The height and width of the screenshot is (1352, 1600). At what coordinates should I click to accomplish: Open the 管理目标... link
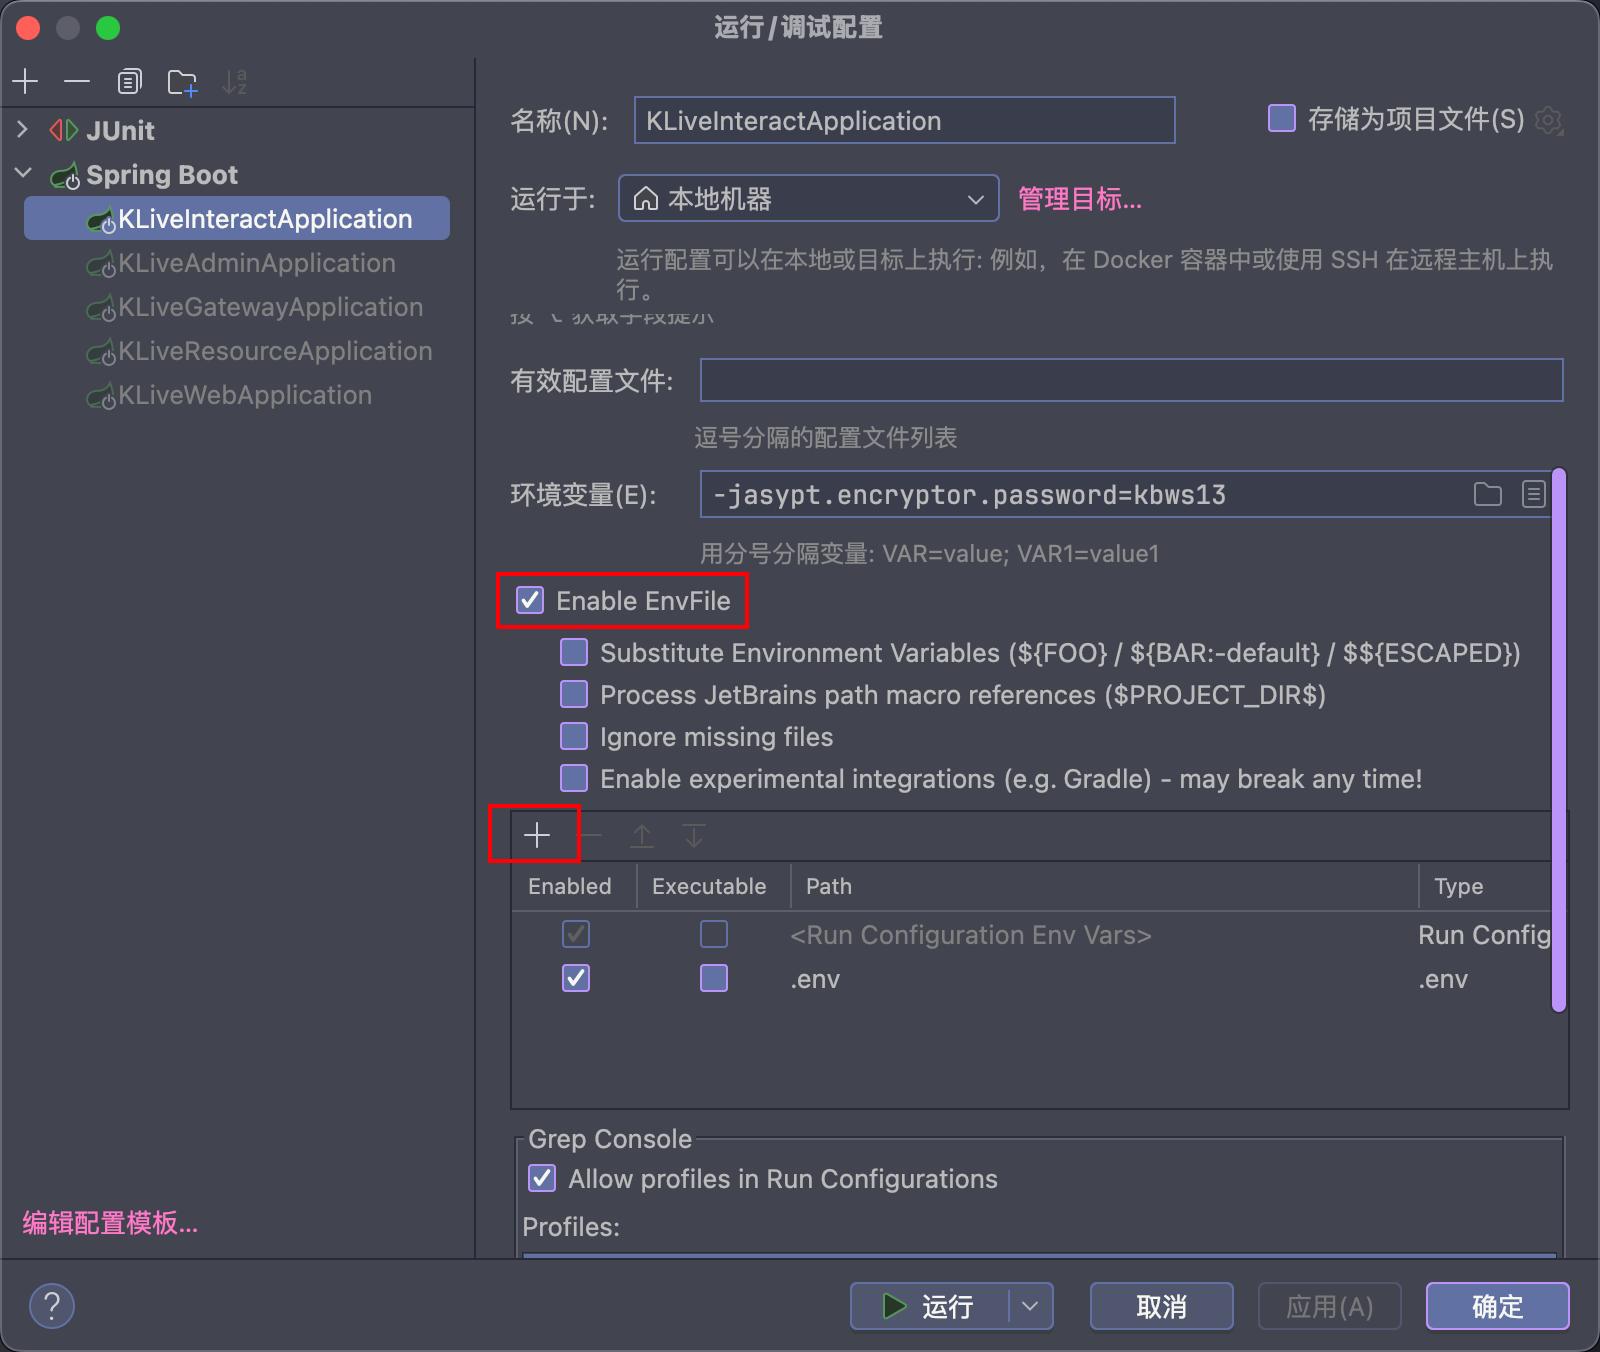point(1080,199)
